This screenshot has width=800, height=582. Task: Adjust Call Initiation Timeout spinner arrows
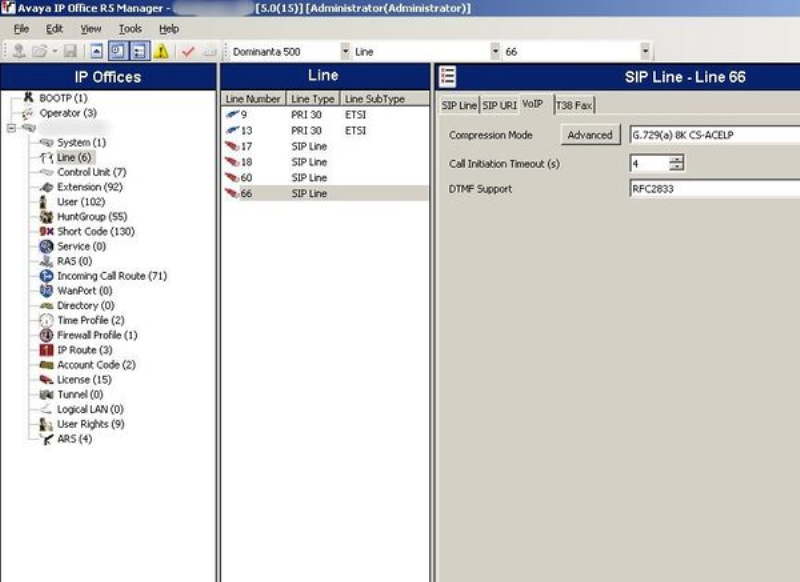677,163
